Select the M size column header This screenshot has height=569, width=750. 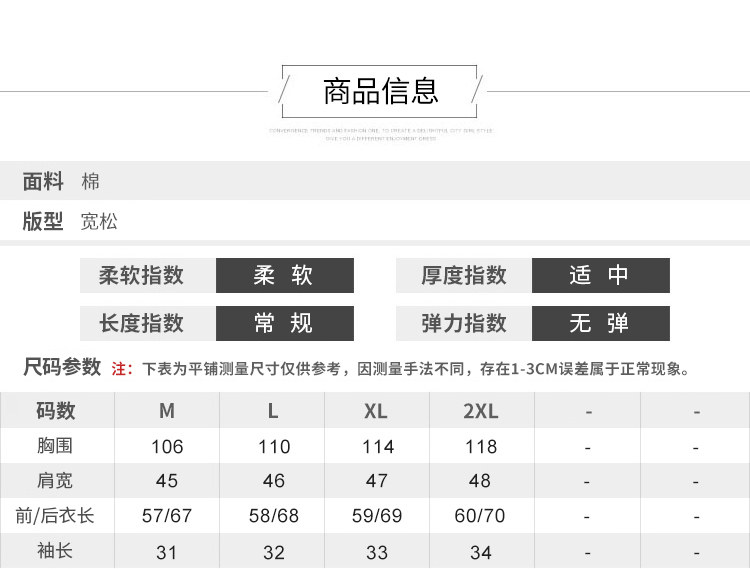167,411
